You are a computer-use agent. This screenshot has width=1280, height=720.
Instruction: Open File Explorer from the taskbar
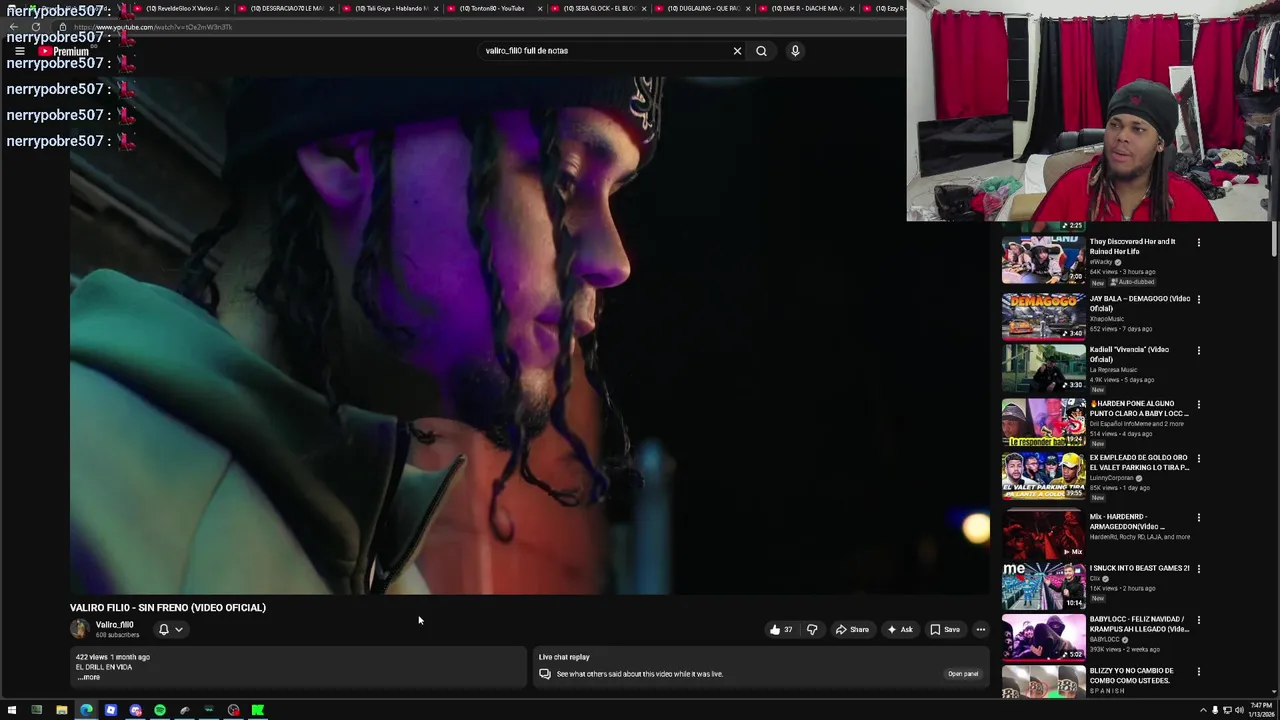(61, 710)
